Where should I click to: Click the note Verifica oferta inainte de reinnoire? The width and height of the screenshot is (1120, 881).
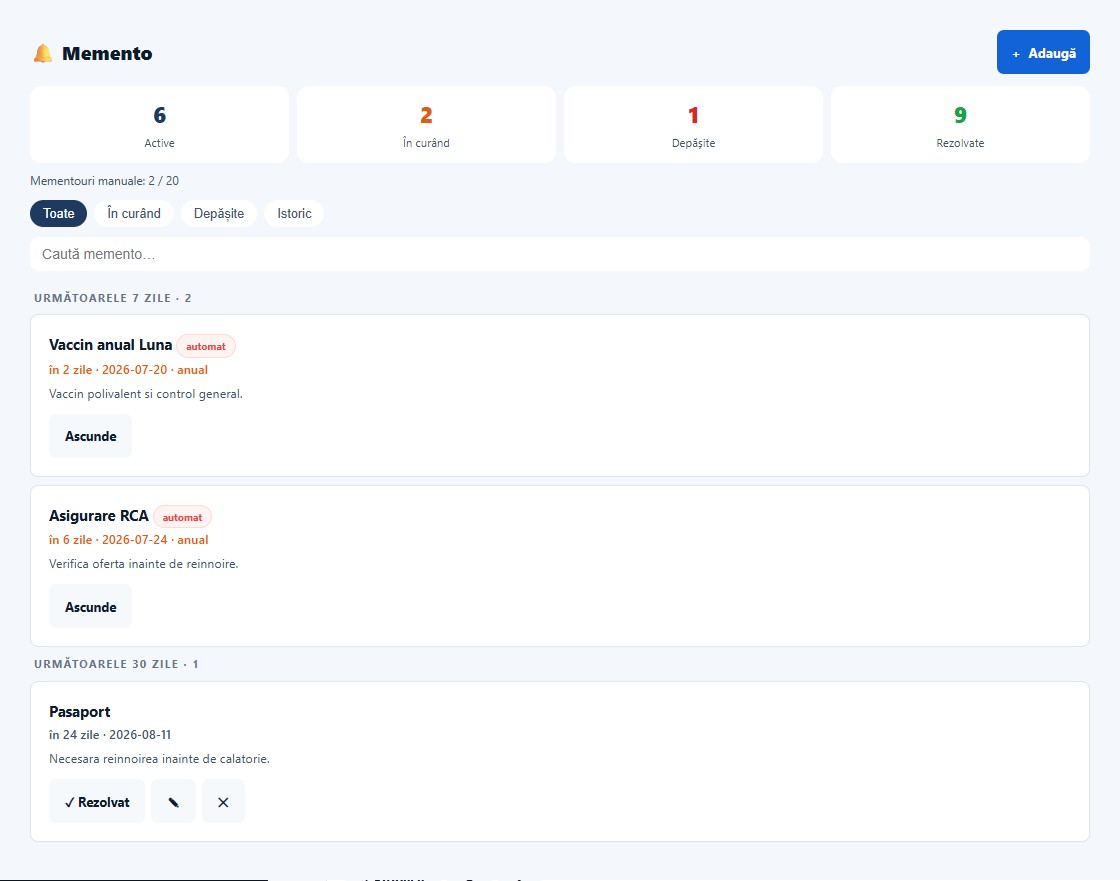[144, 564]
